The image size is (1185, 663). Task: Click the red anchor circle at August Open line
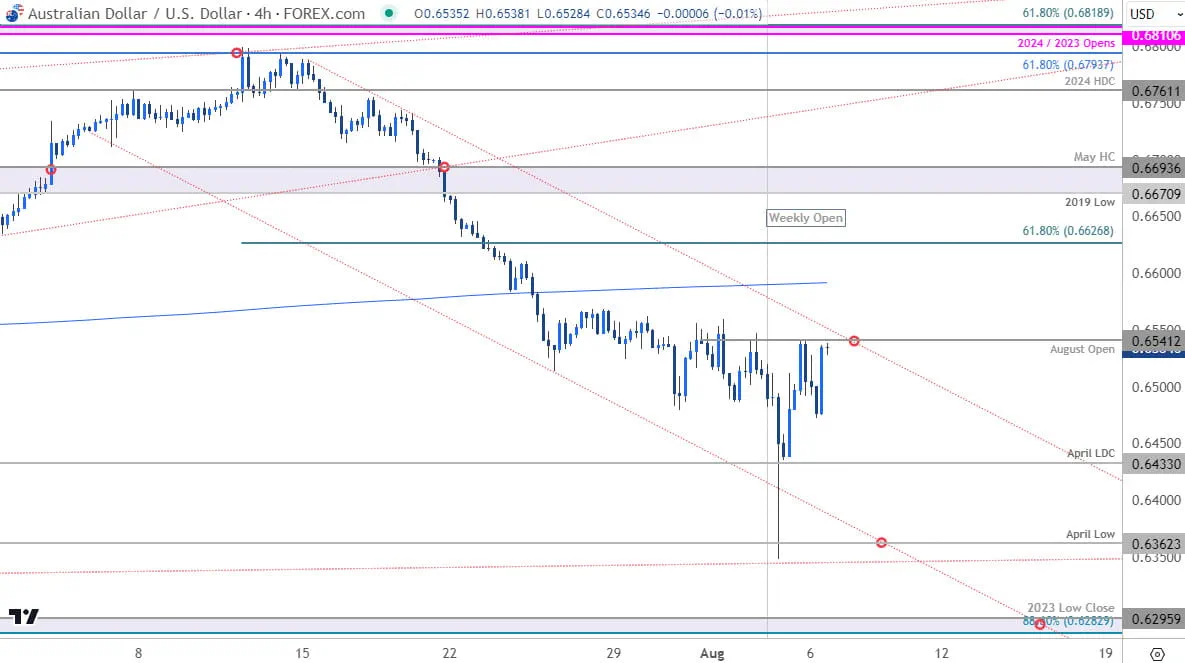click(x=854, y=342)
